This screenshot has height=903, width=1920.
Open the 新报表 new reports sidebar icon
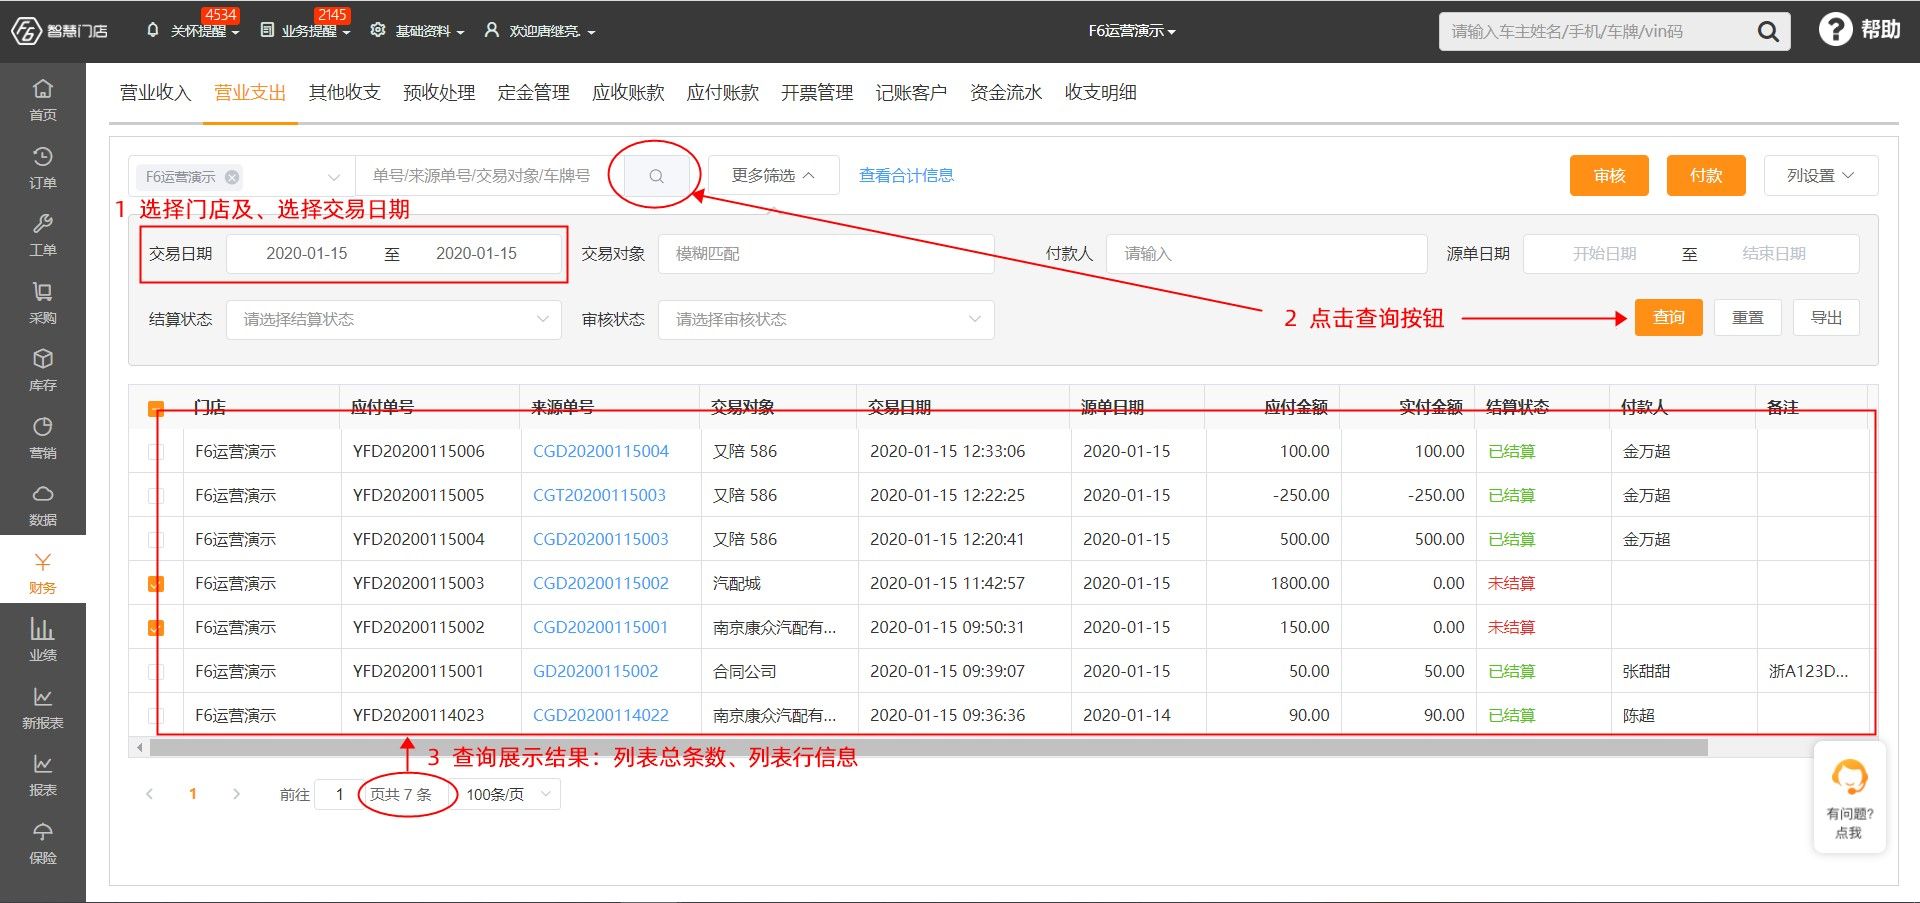(43, 707)
